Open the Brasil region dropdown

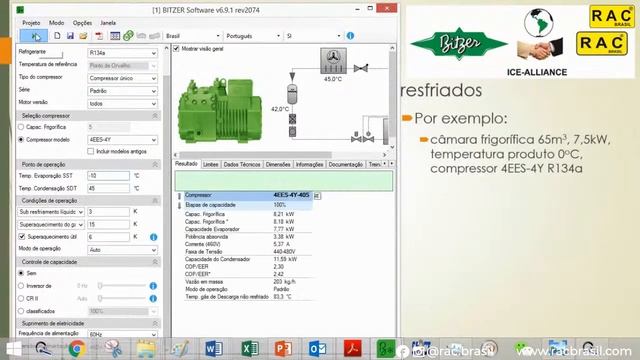point(193,36)
